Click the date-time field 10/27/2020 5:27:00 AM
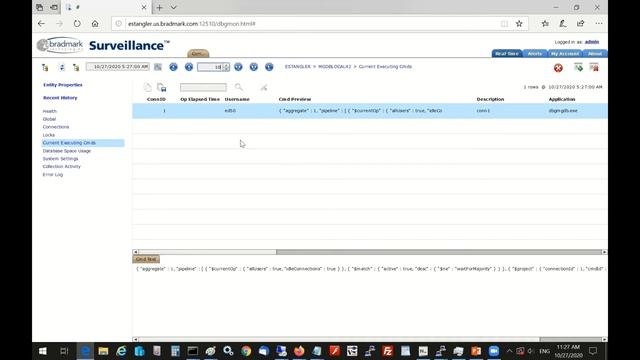 coord(118,67)
